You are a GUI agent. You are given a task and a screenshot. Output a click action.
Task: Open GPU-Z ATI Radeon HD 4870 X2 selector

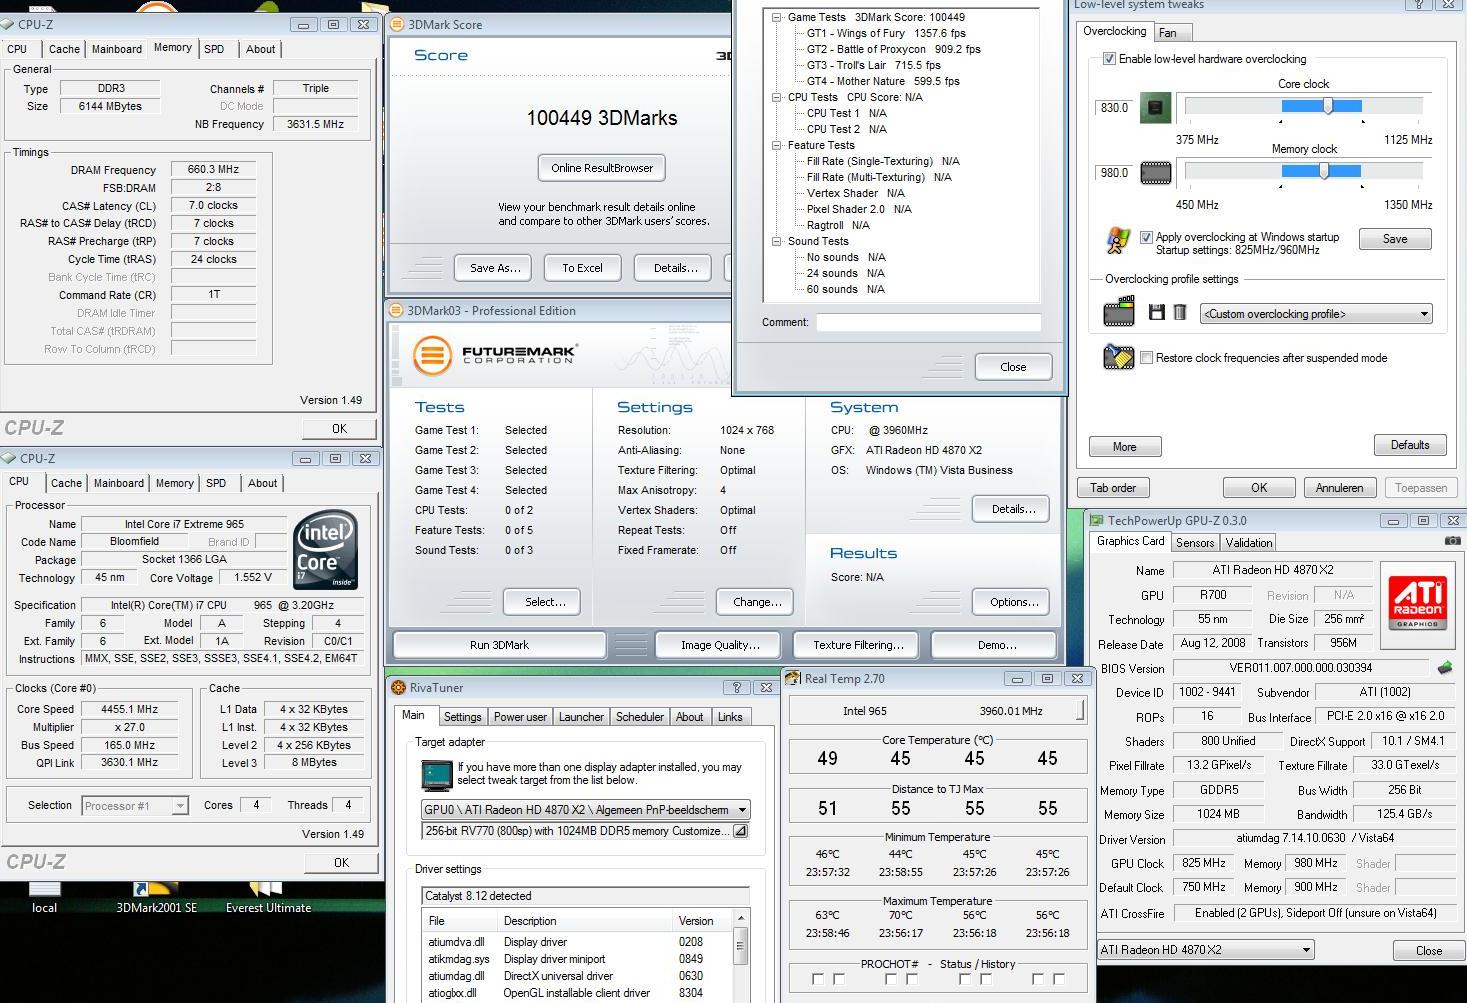1205,950
